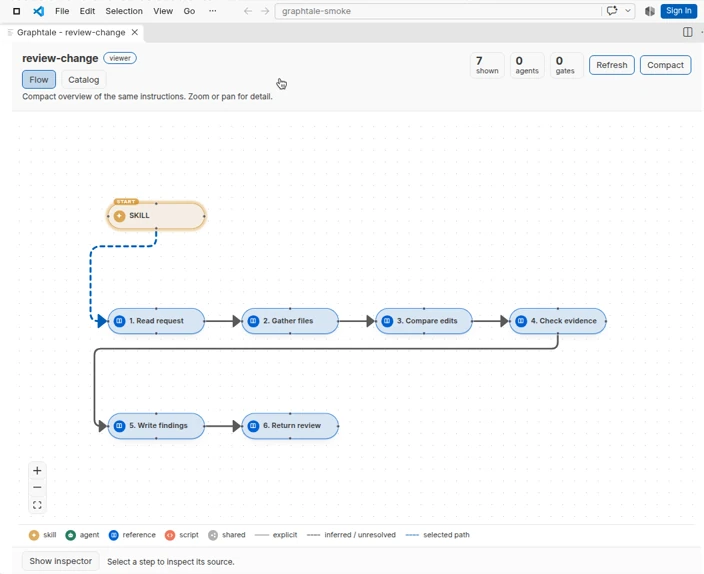Go back with the left arrow
Viewport: 704px width, 574px height.
[x=248, y=11]
